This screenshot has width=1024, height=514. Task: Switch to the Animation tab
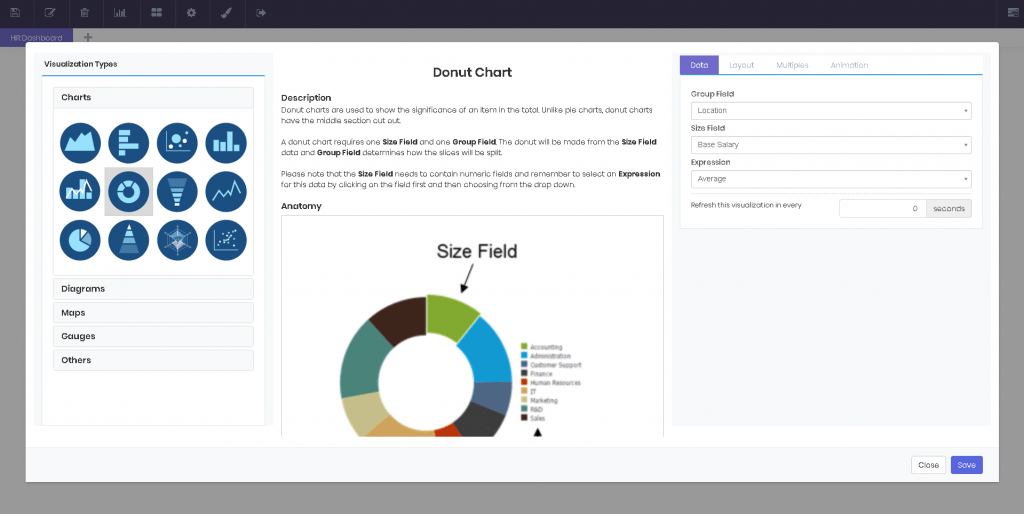pos(849,65)
